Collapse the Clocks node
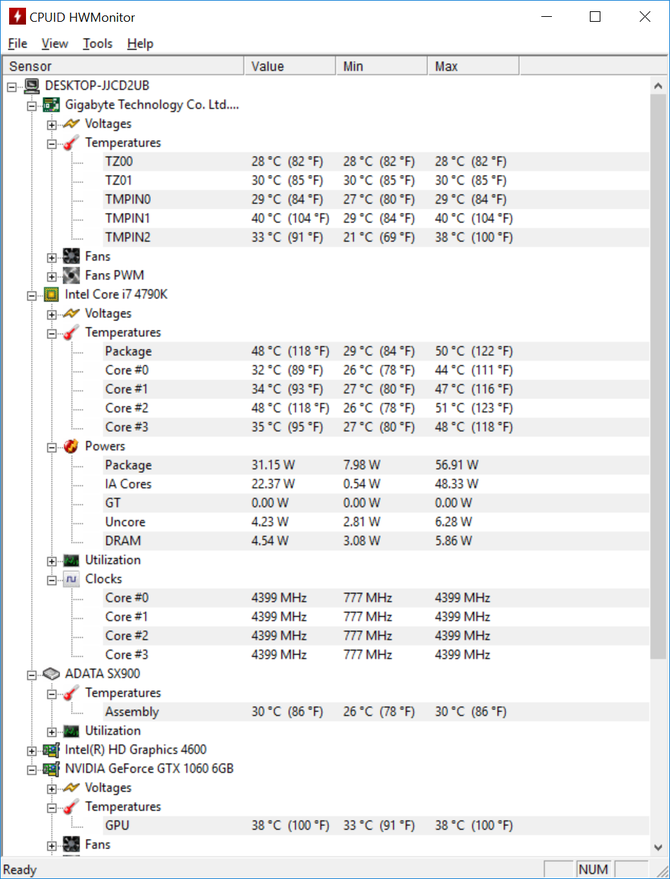 [52, 580]
